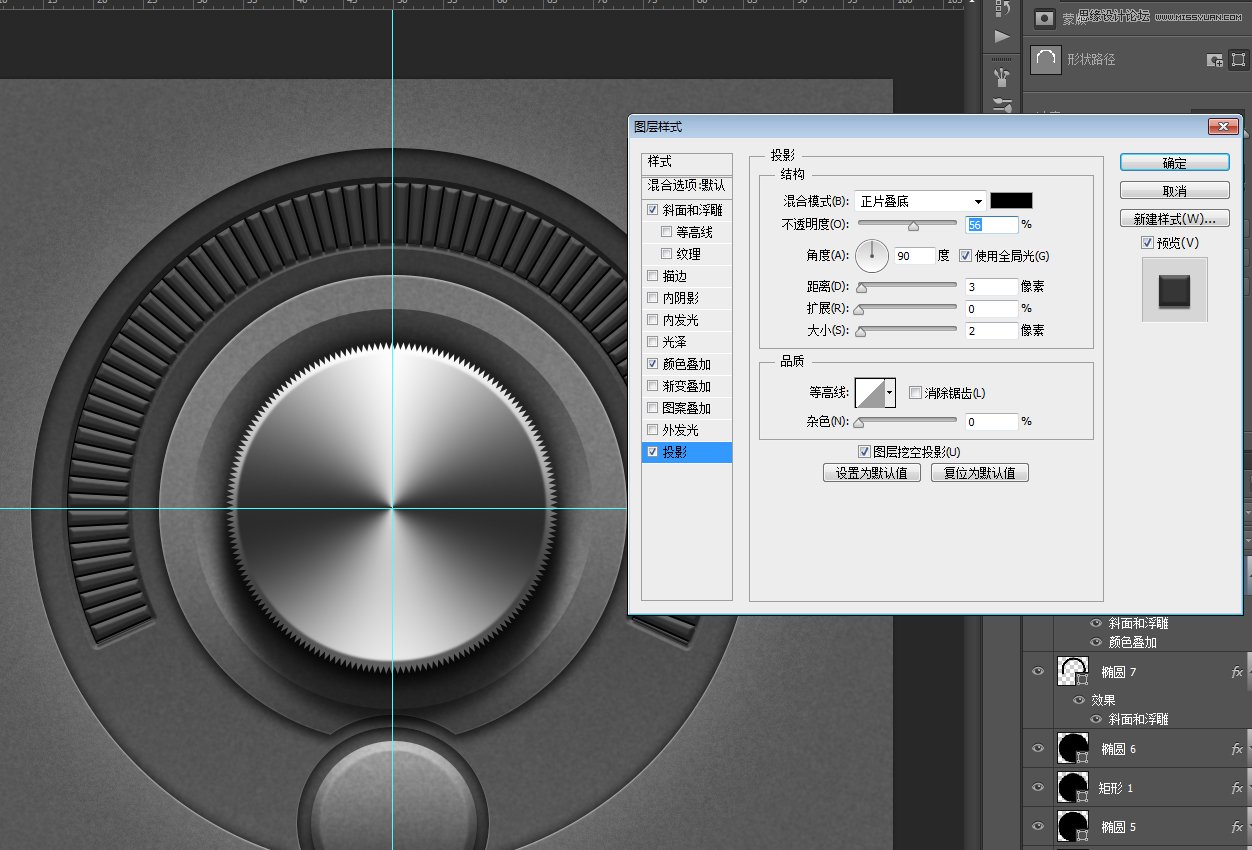Open the Brush Presets panel icon
The image size is (1252, 850).
(1002, 103)
